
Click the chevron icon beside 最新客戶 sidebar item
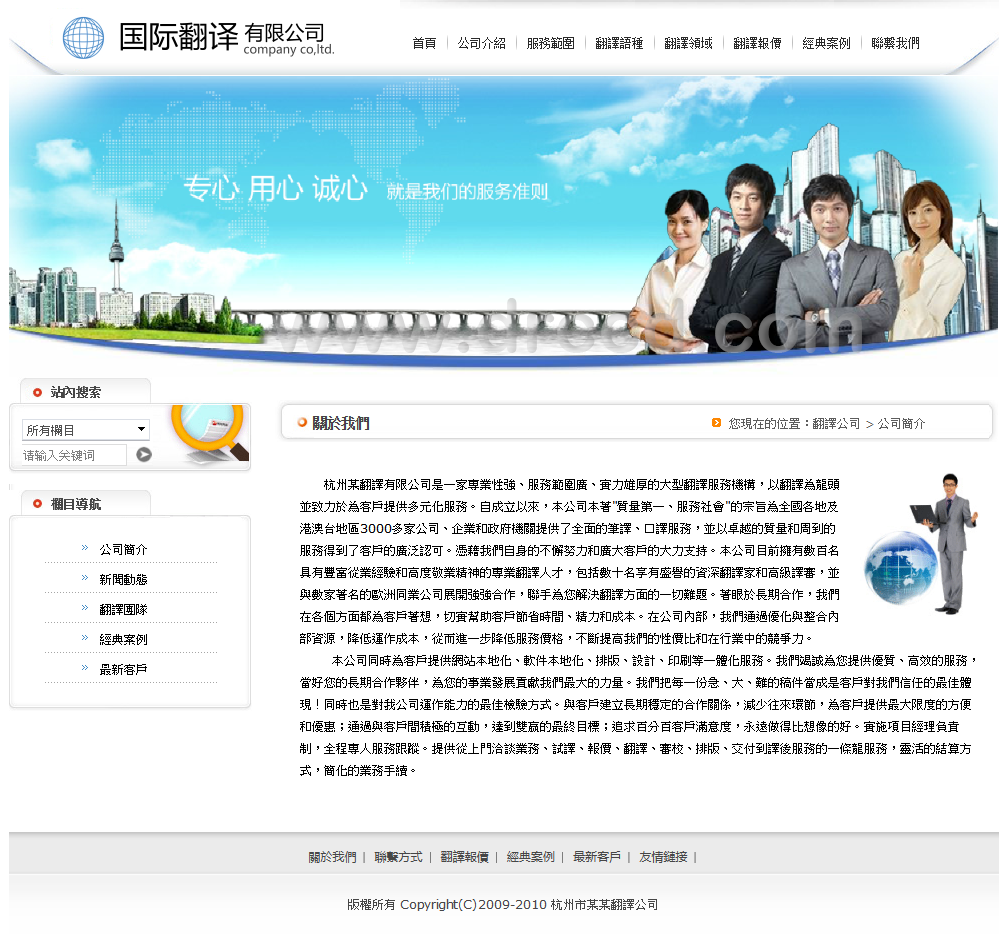tap(85, 668)
